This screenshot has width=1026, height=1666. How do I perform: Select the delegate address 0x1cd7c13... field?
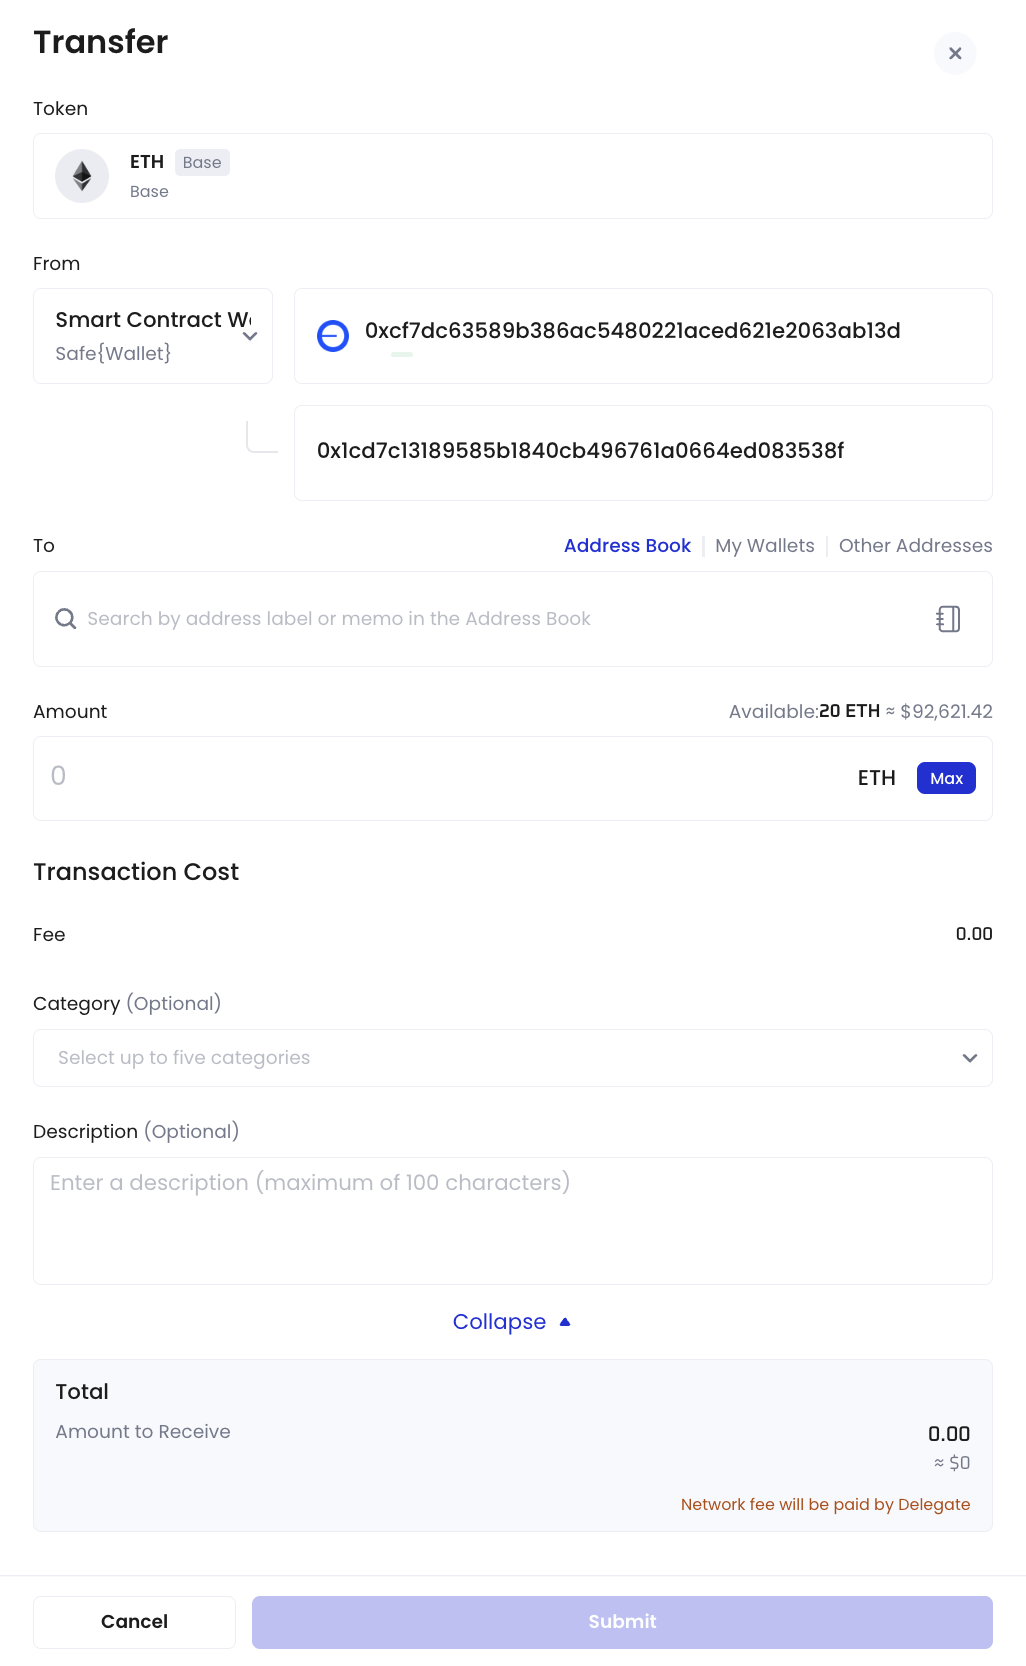[643, 453]
